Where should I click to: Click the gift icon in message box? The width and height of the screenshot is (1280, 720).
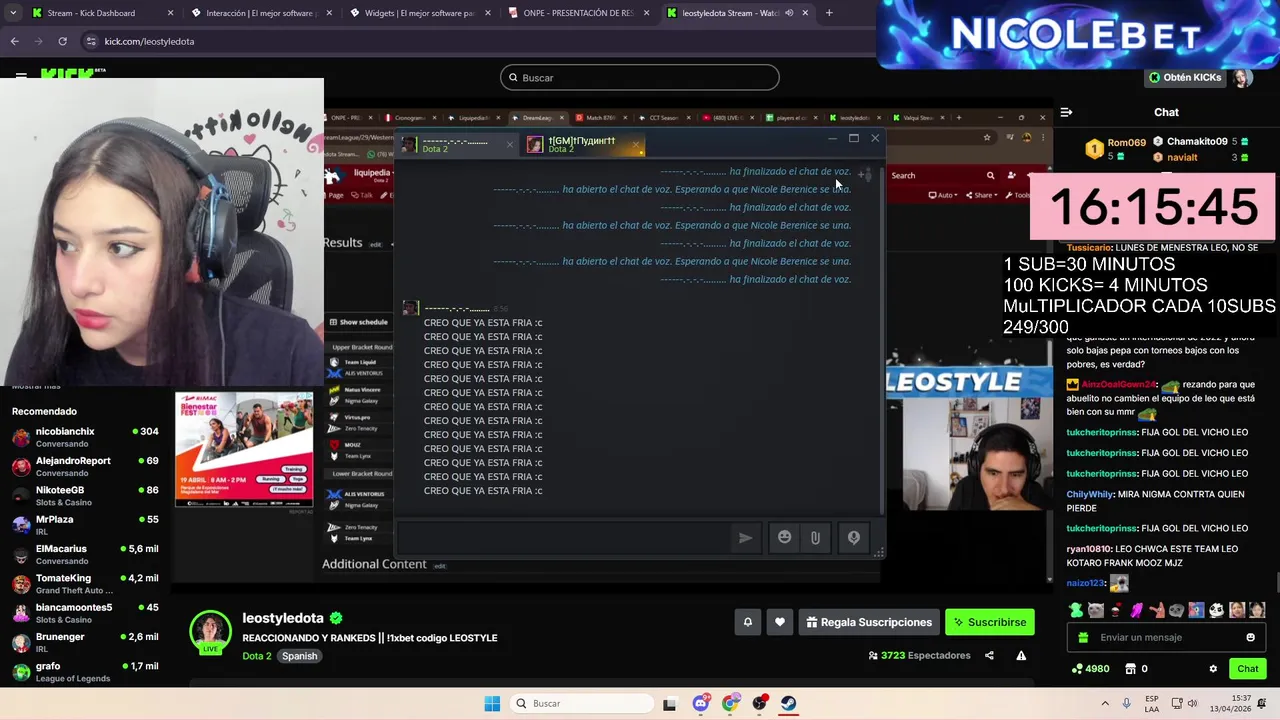pos(1084,637)
